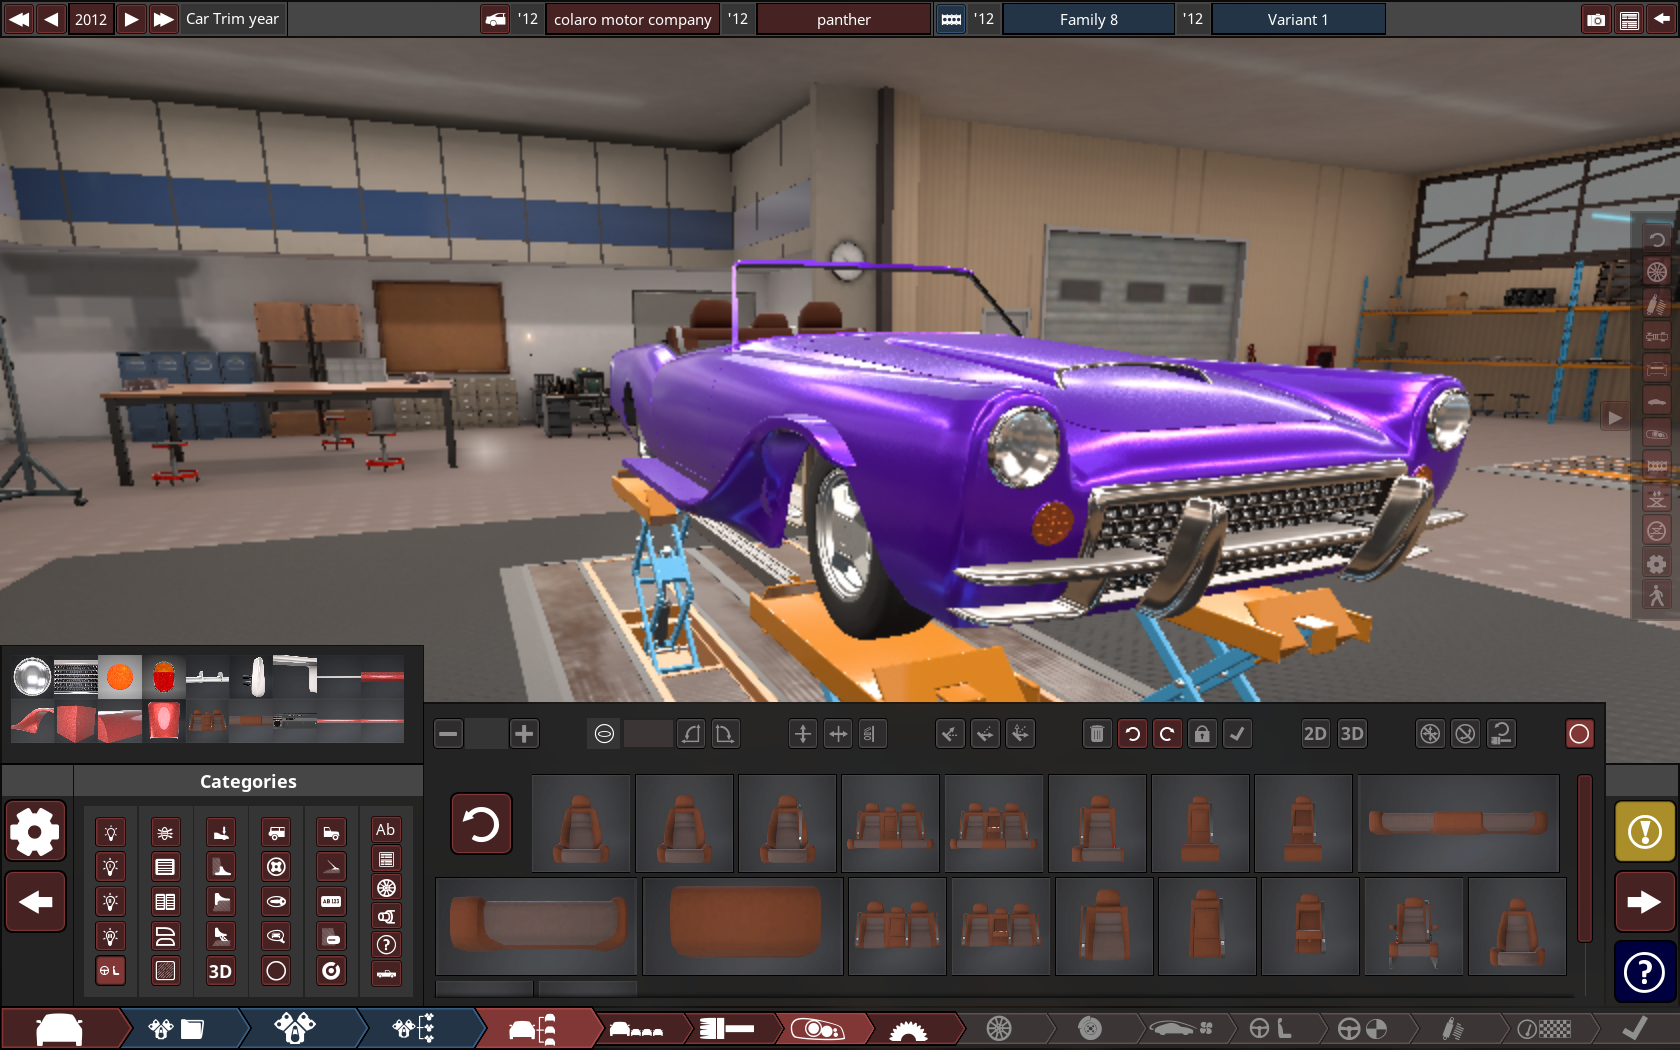The width and height of the screenshot is (1680, 1050).
Task: Increase value with the plus button
Action: coord(524,734)
